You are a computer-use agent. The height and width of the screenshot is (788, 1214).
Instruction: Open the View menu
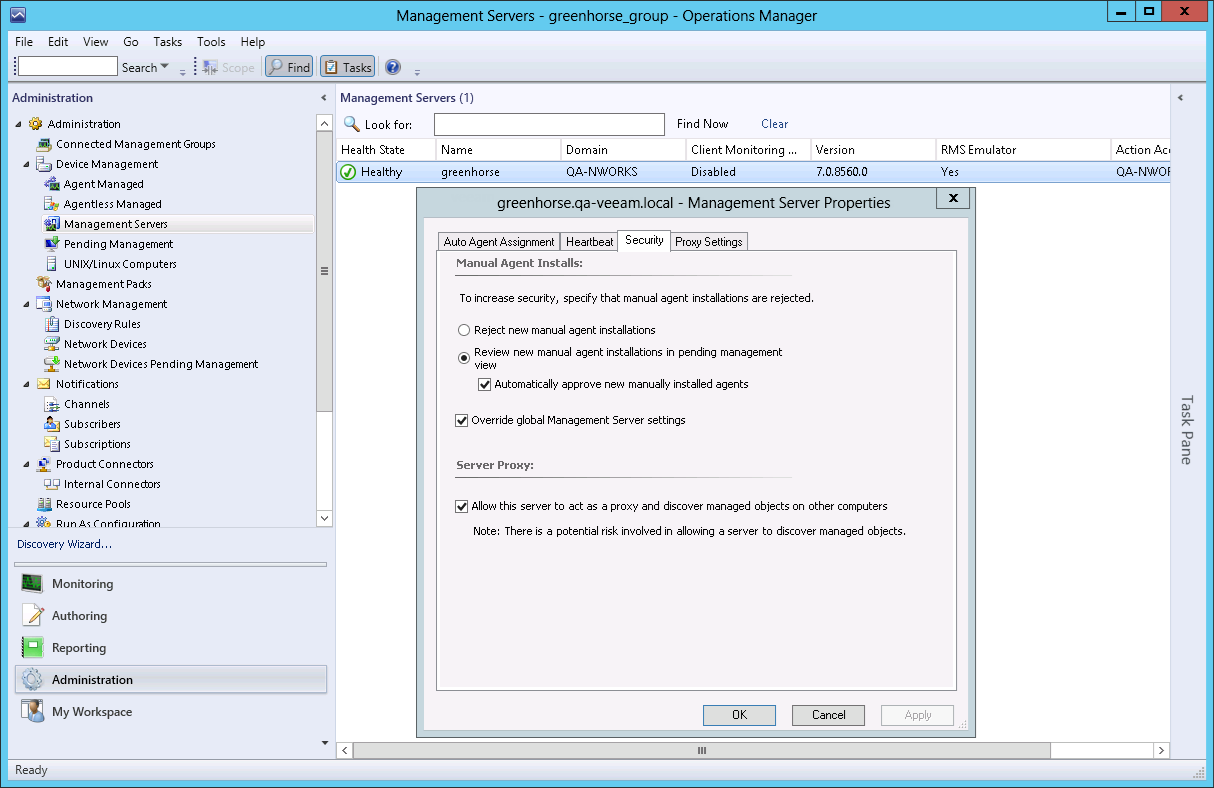96,42
